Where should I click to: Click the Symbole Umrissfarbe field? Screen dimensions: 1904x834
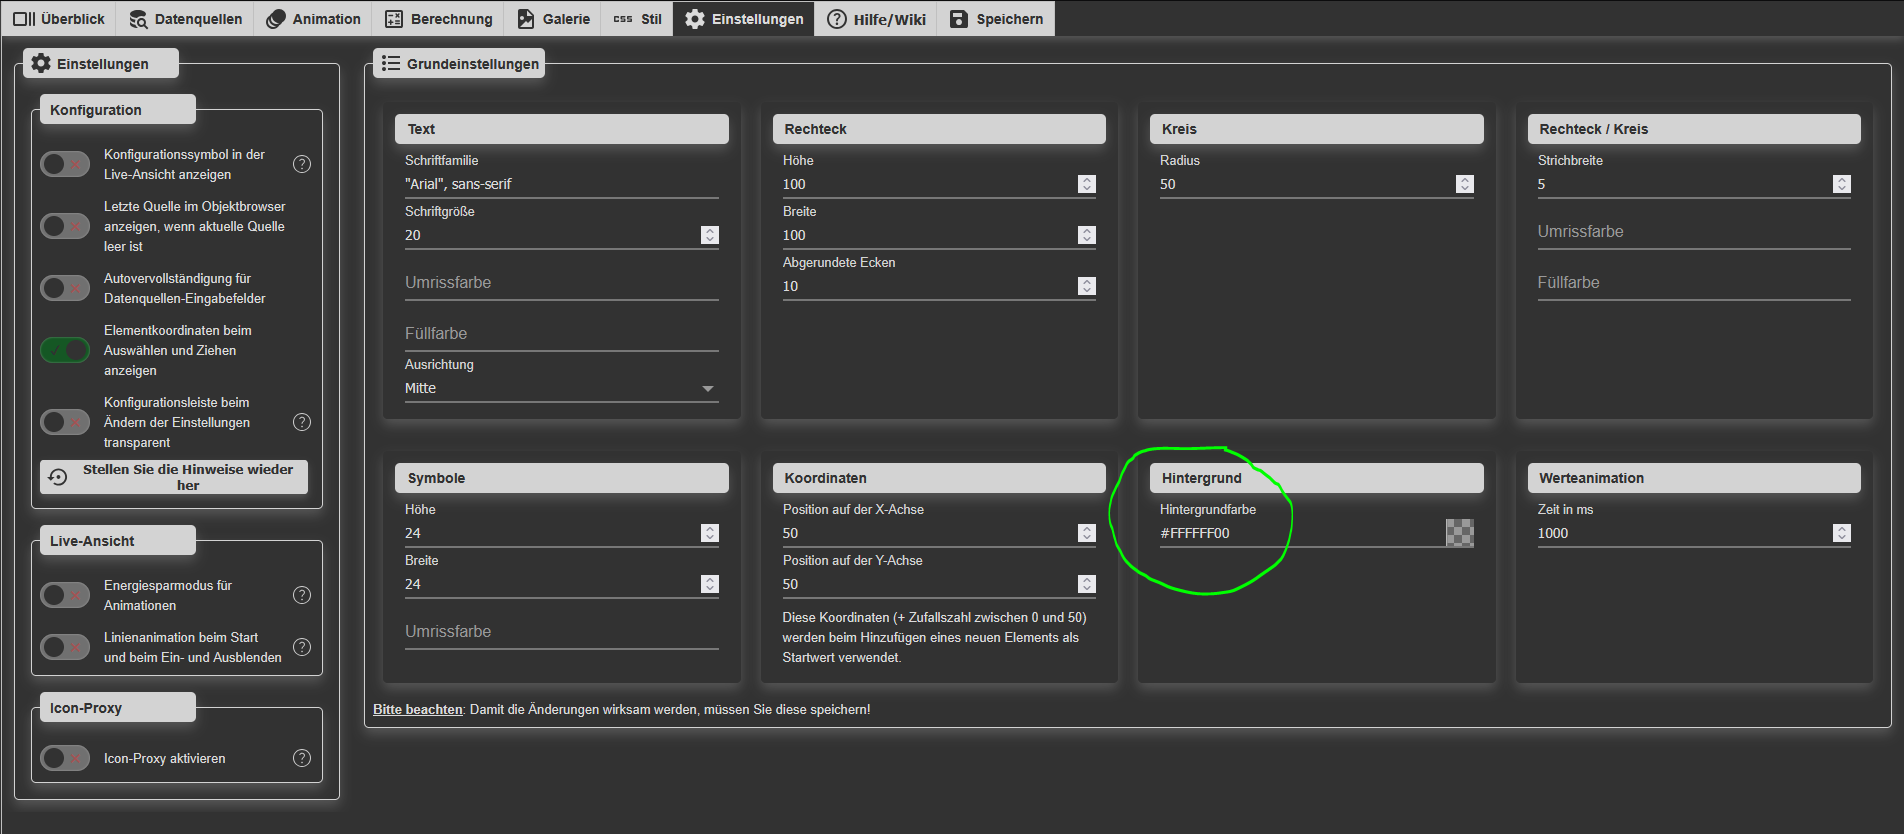tap(561, 632)
